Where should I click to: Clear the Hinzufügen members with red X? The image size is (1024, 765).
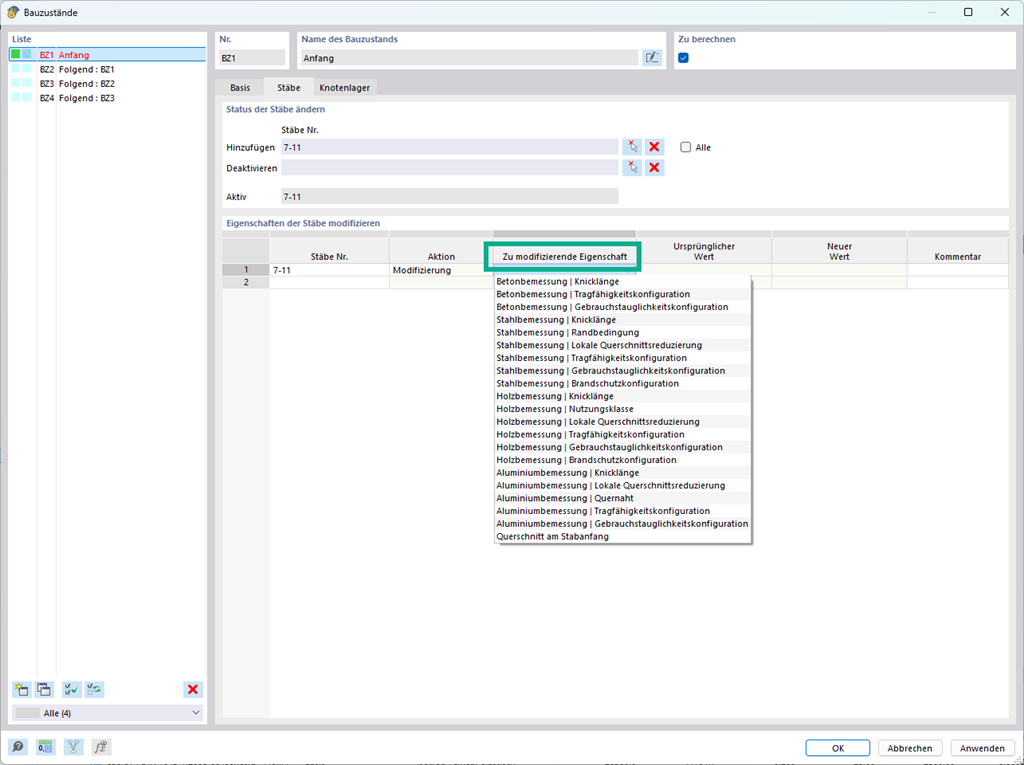coord(654,147)
